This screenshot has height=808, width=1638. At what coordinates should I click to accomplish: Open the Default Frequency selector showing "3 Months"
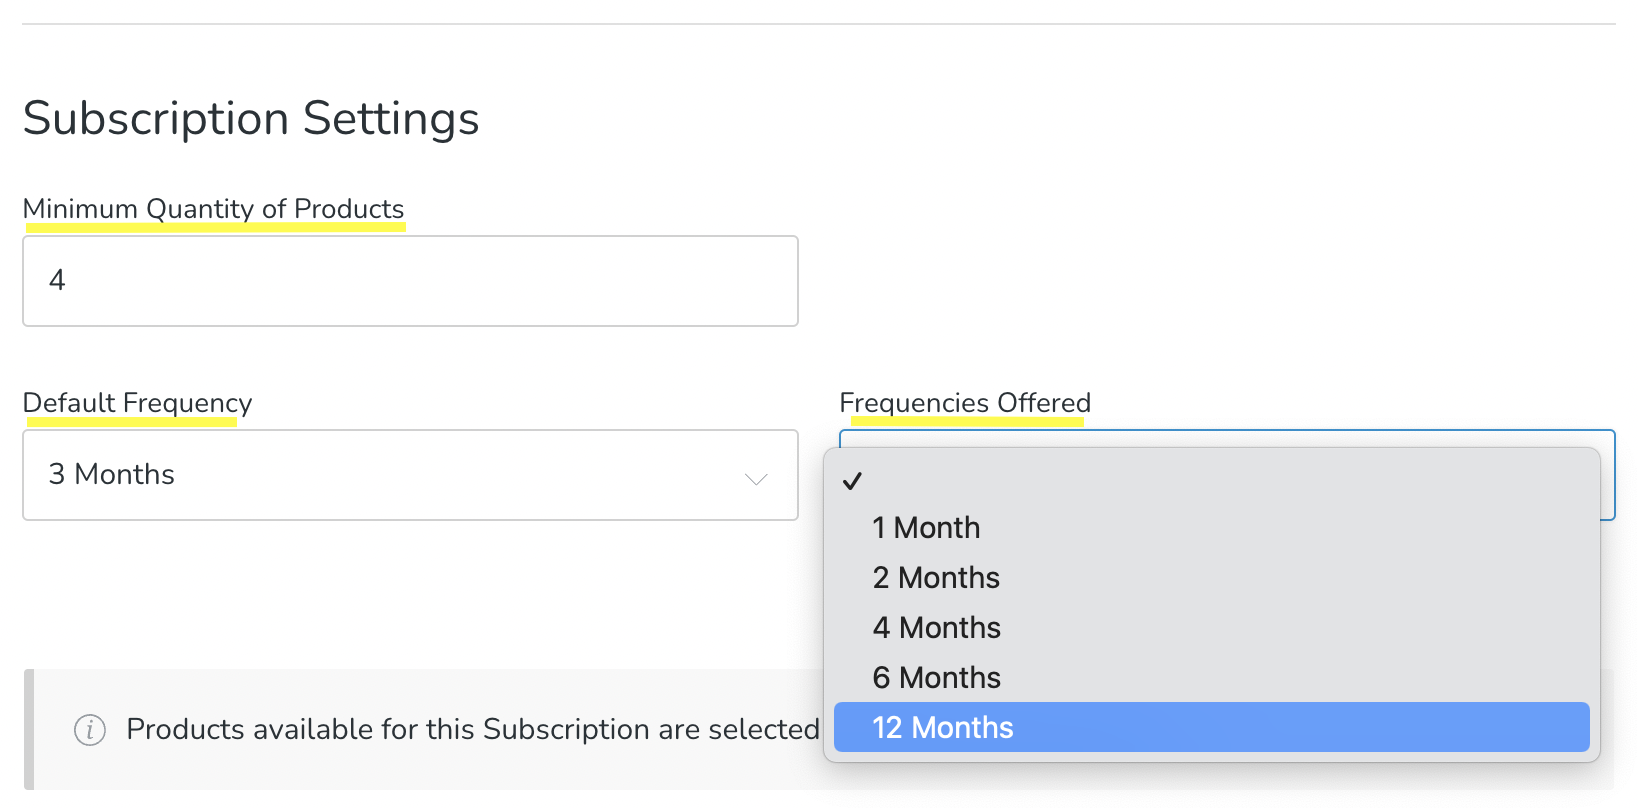(410, 475)
